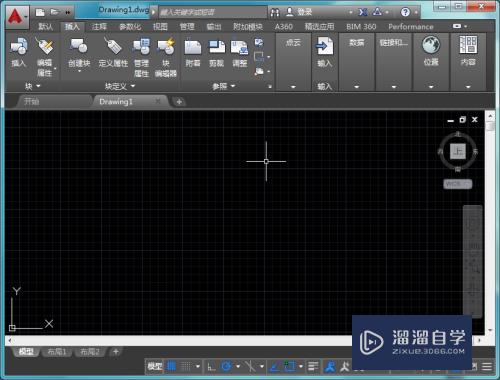
Task: Toggle the object snap square status icon
Action: 290,366
